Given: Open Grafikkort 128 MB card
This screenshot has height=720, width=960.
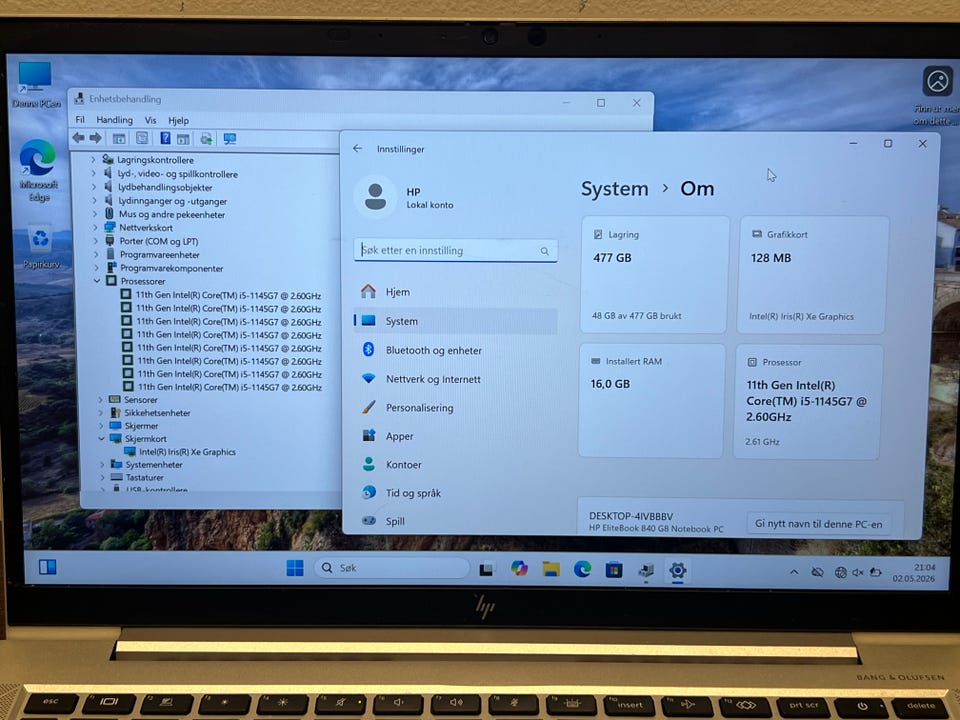Looking at the screenshot, I should tap(812, 275).
